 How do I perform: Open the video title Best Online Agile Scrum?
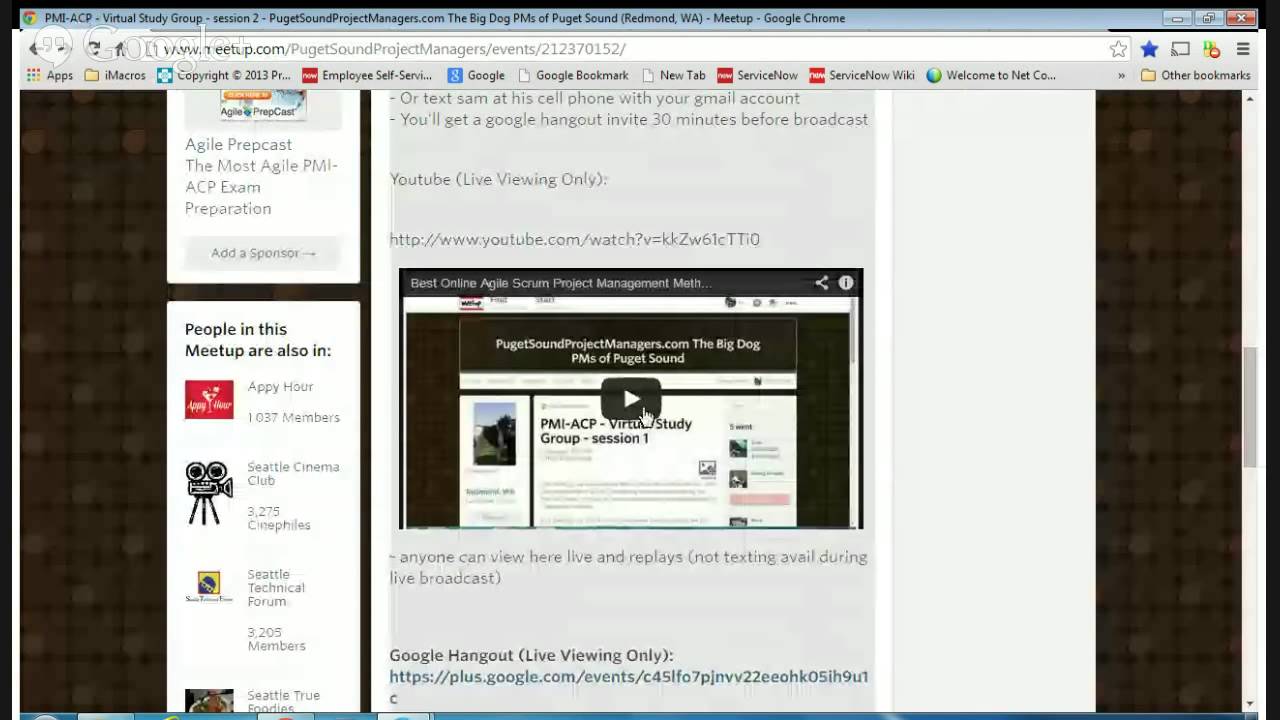pyautogui.click(x=560, y=283)
